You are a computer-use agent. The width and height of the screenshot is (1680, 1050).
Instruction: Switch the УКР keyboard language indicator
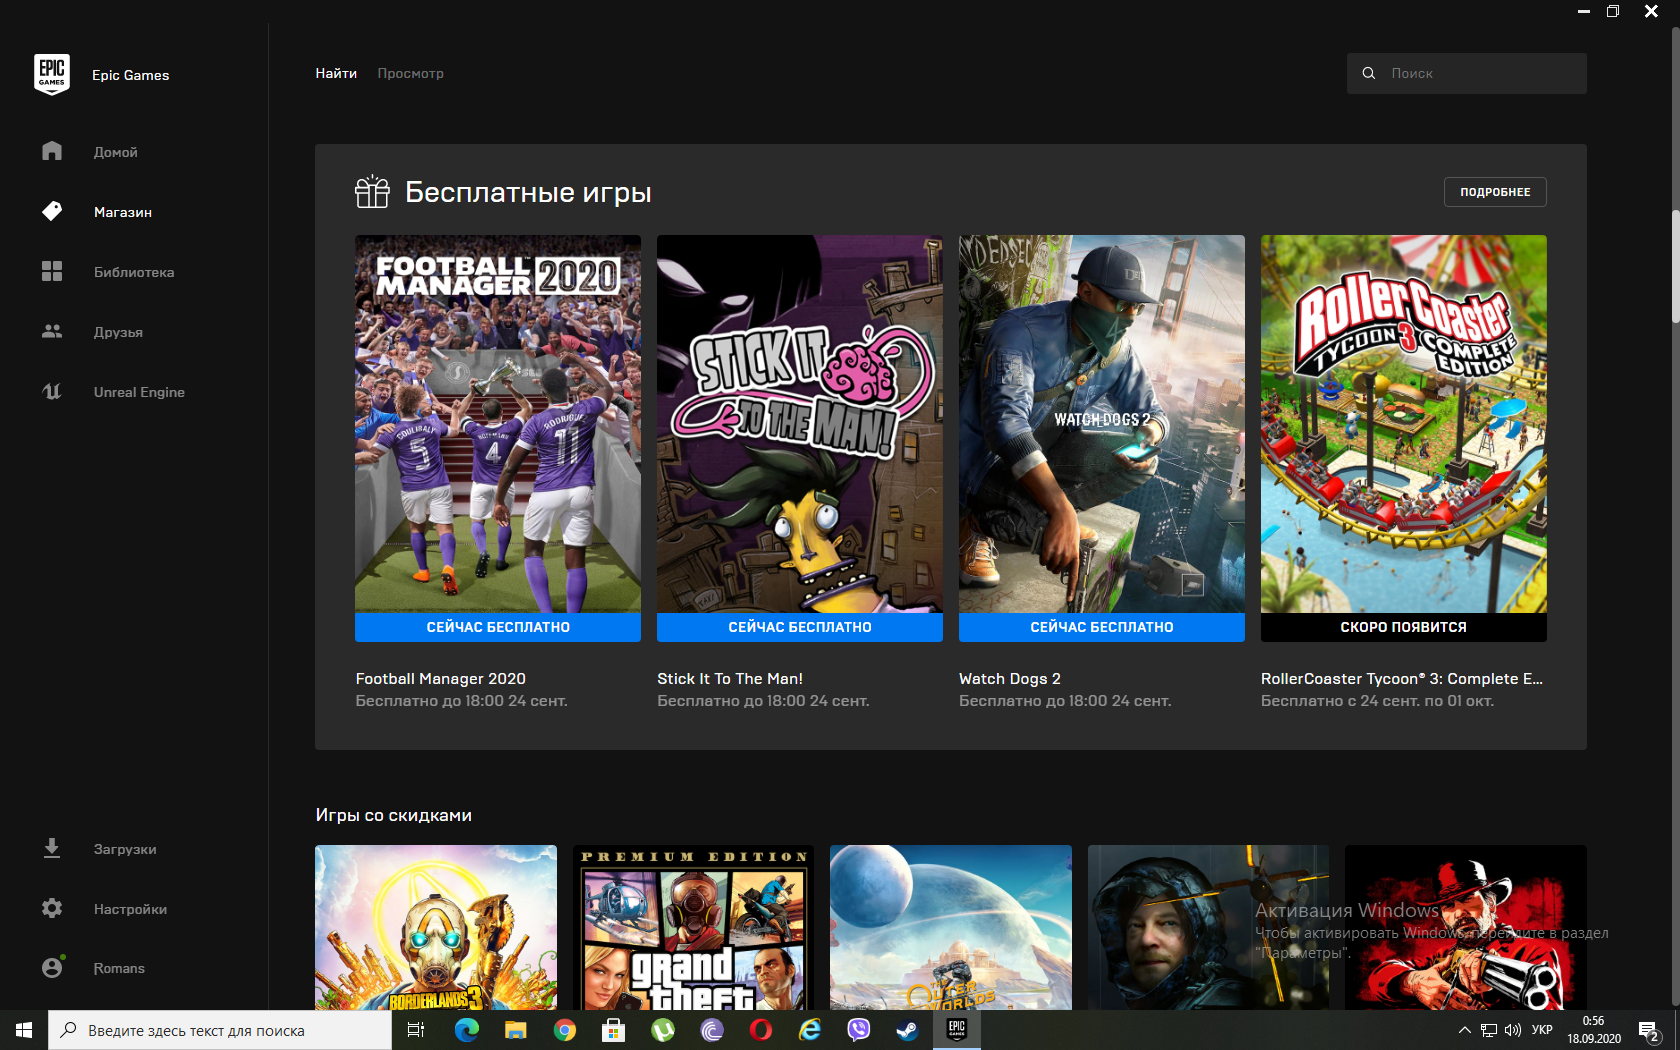point(1542,1030)
